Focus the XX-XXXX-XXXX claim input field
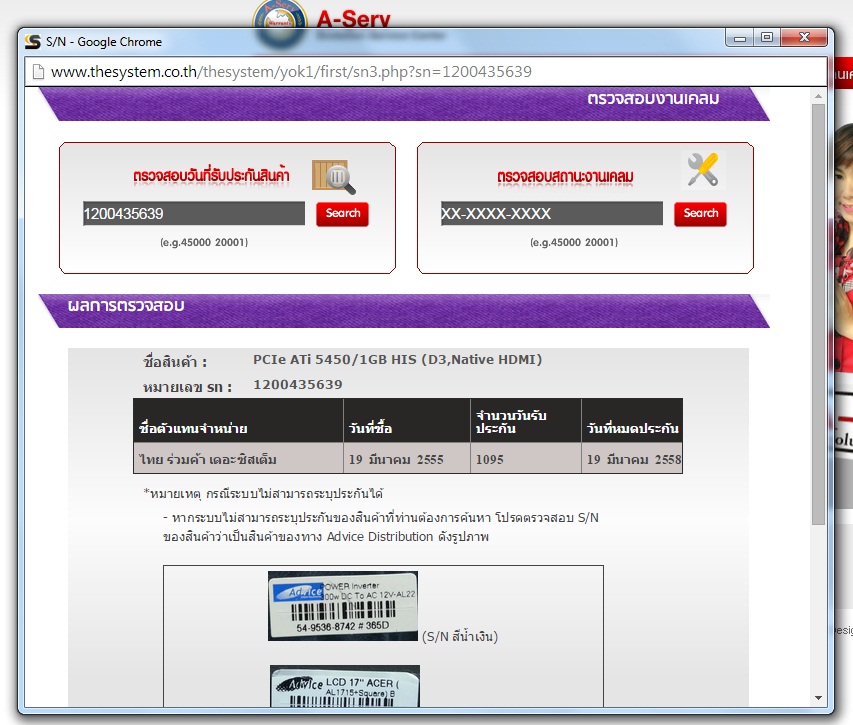 tap(552, 213)
